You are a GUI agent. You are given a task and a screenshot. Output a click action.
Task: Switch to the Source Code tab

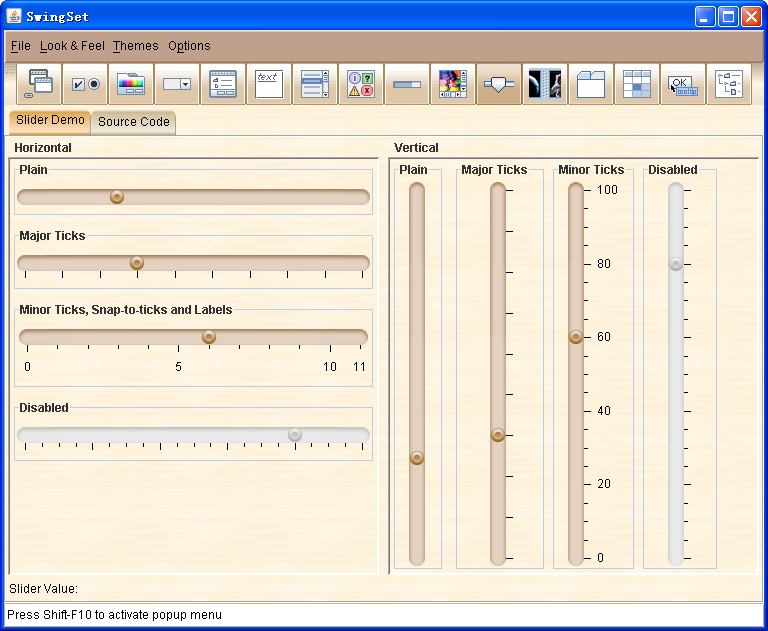pos(134,122)
